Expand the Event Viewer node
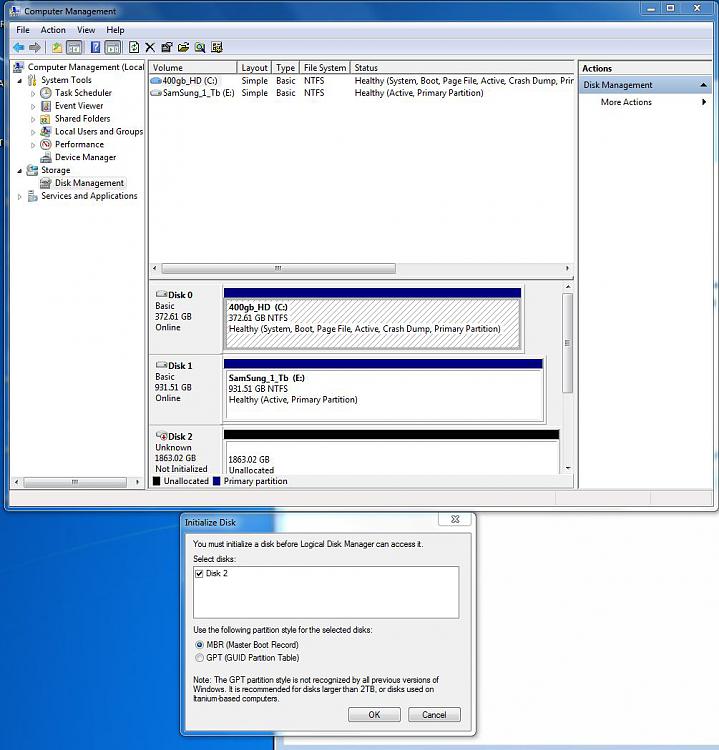The image size is (719, 750). (33, 107)
